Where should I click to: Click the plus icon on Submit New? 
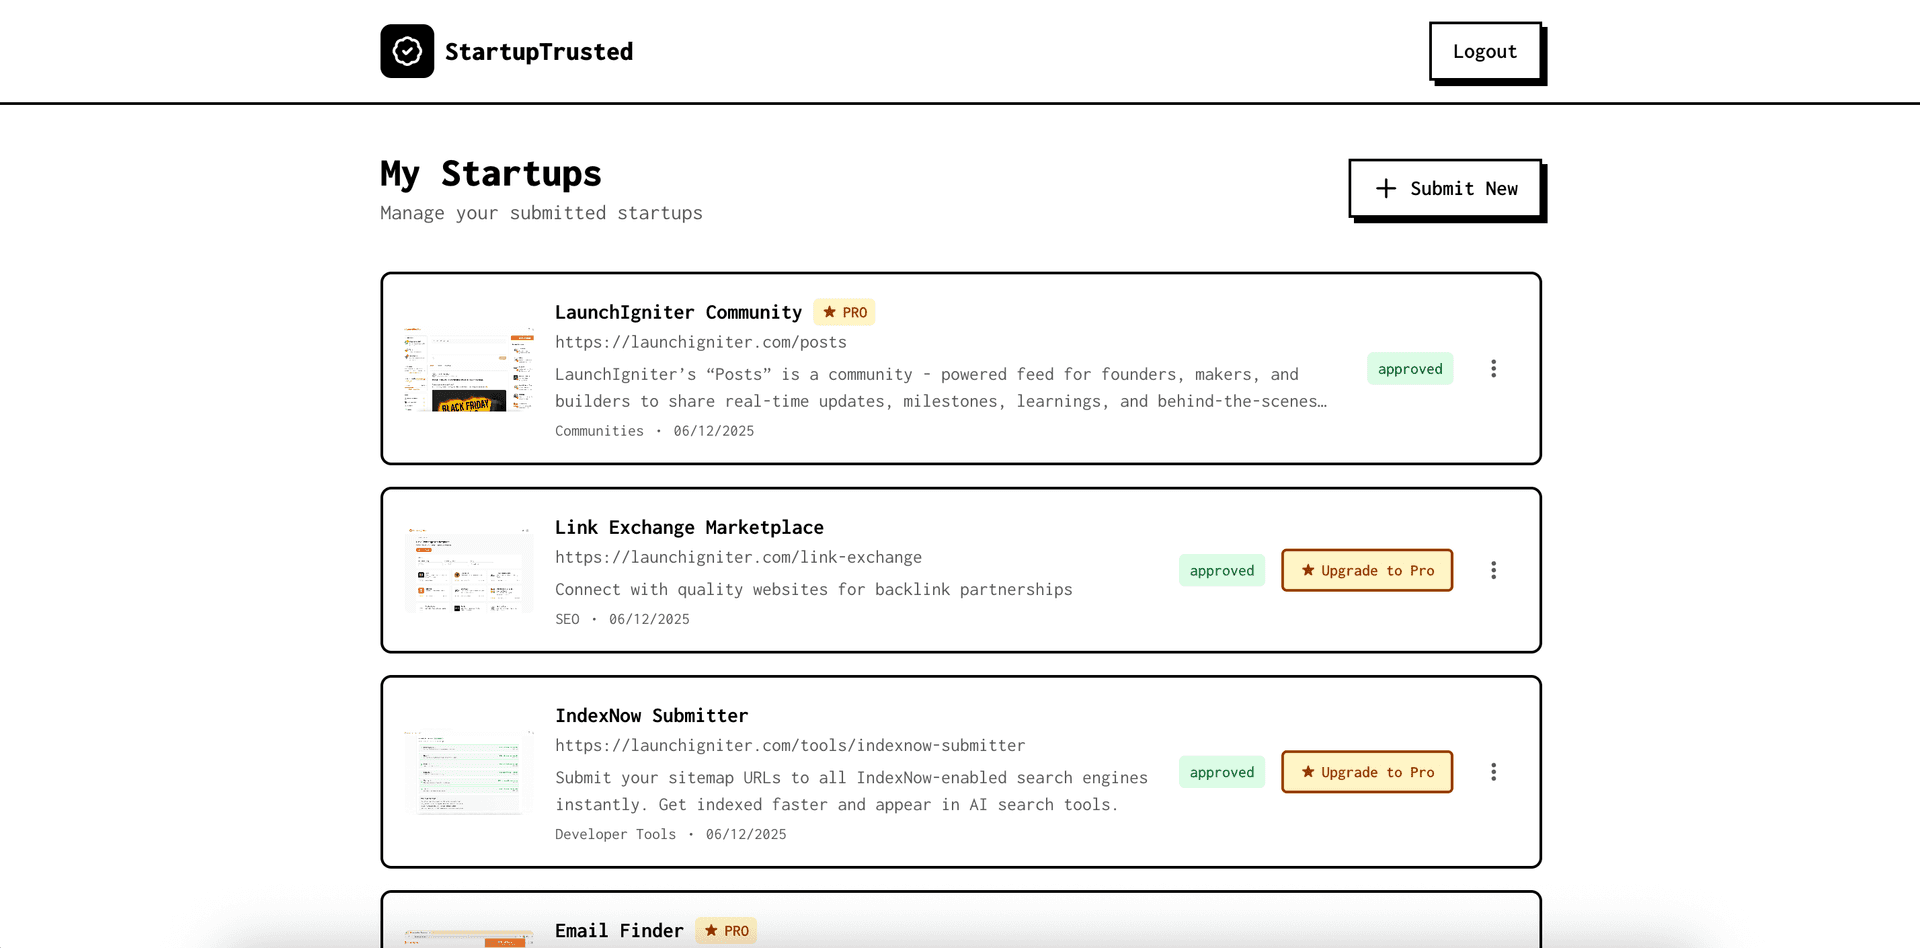click(x=1386, y=188)
